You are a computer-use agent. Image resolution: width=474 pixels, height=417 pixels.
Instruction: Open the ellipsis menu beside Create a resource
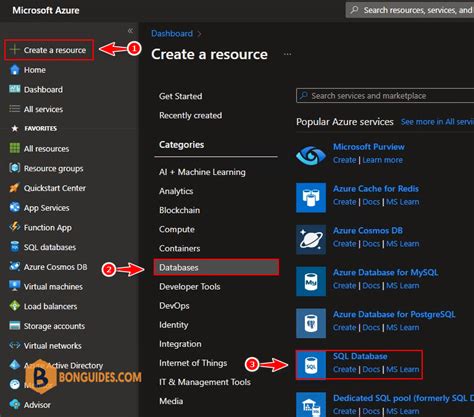(287, 54)
